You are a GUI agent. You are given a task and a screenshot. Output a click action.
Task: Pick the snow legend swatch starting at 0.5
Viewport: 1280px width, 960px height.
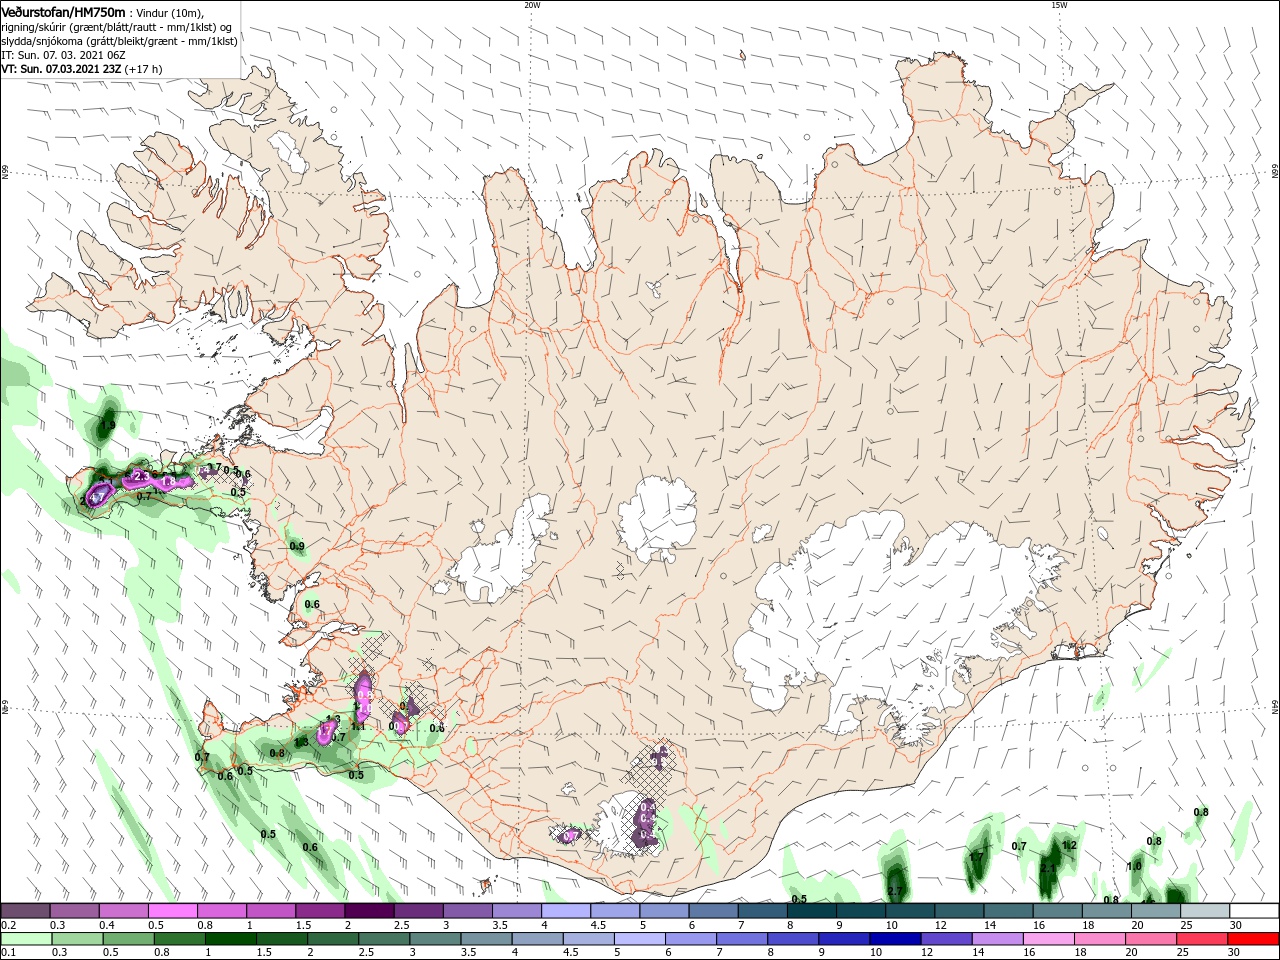click(x=172, y=911)
